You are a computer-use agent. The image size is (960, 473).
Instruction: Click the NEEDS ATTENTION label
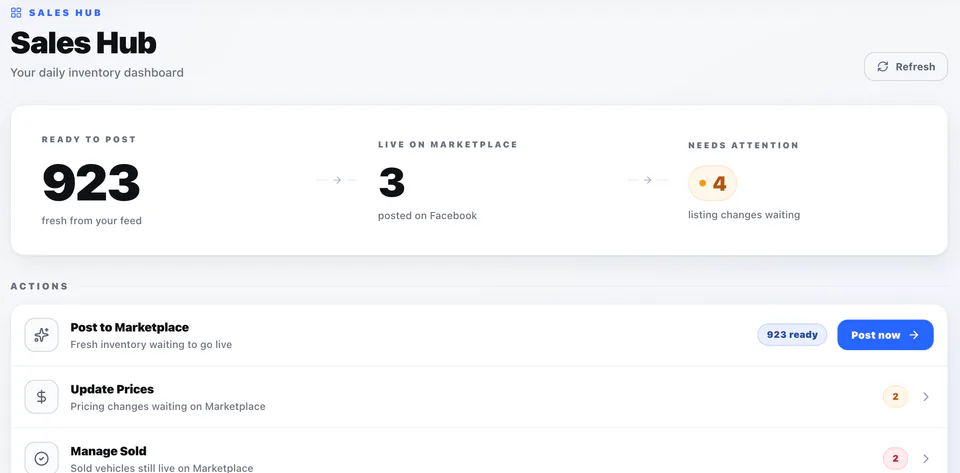pyautogui.click(x=743, y=146)
